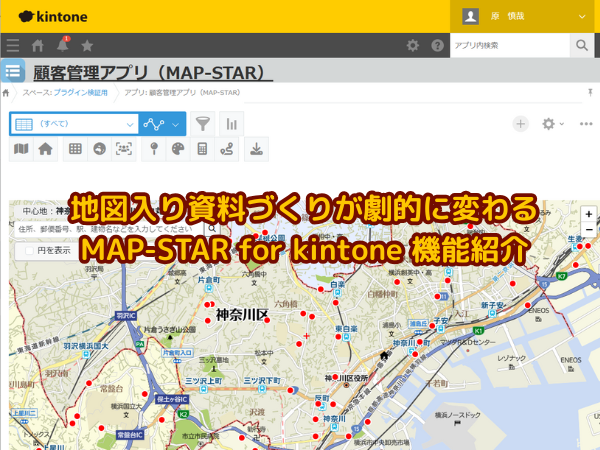Click the 常盤台IC label on map
600x450 pixels.
click(x=130, y=435)
